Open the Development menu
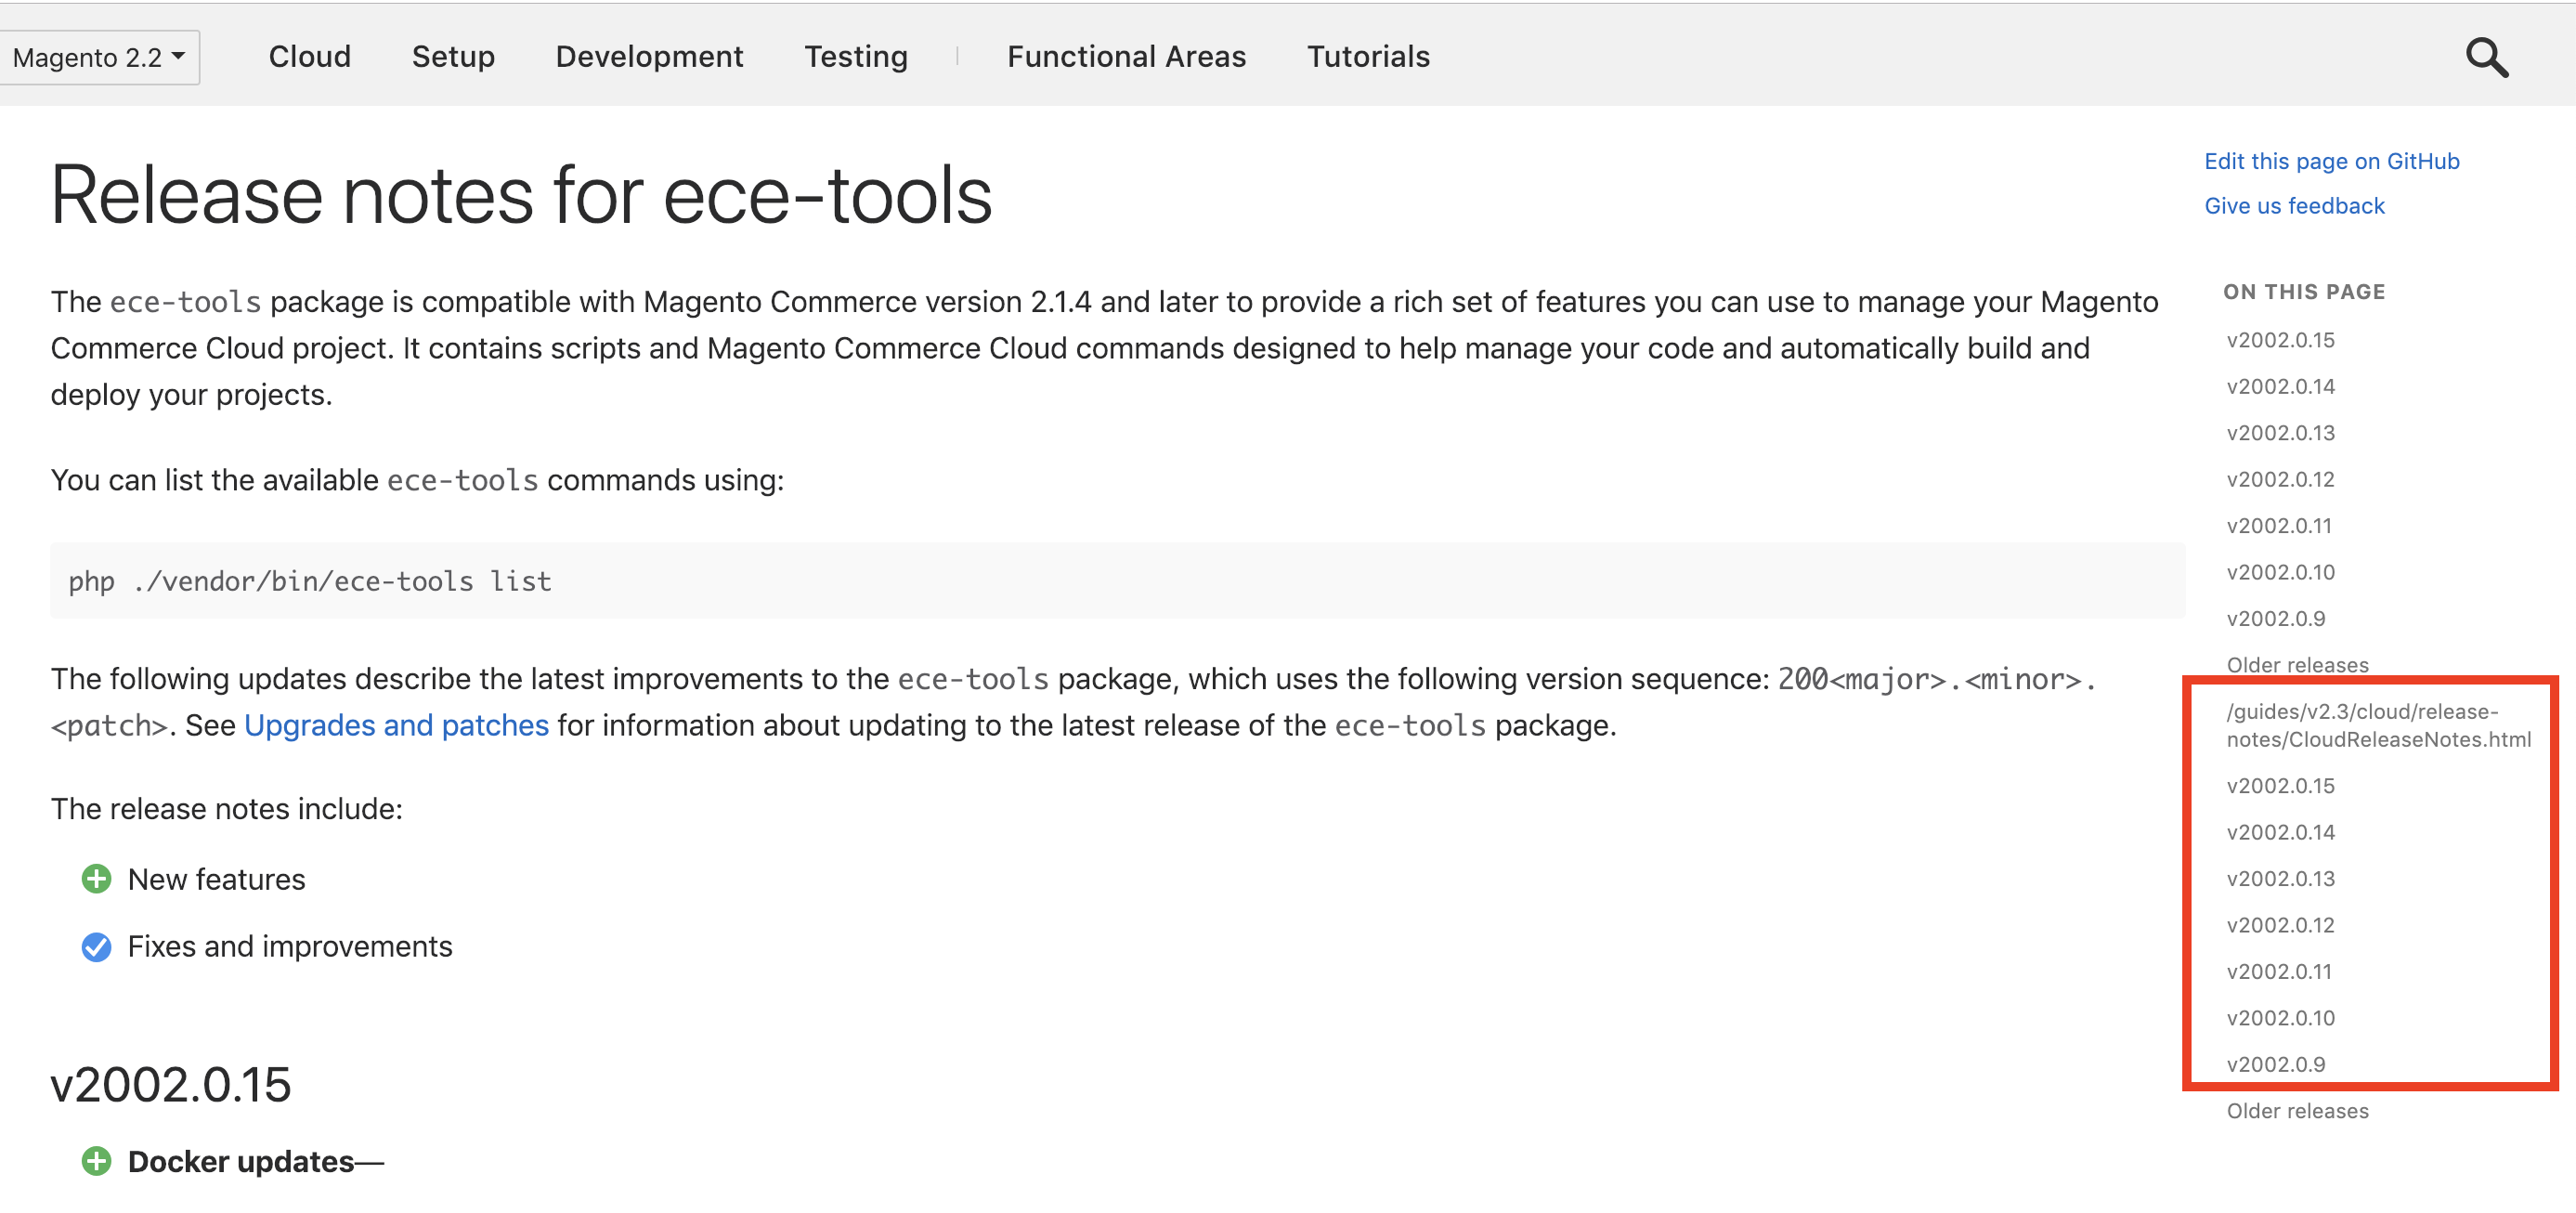This screenshot has width=2576, height=1213. pyautogui.click(x=649, y=57)
